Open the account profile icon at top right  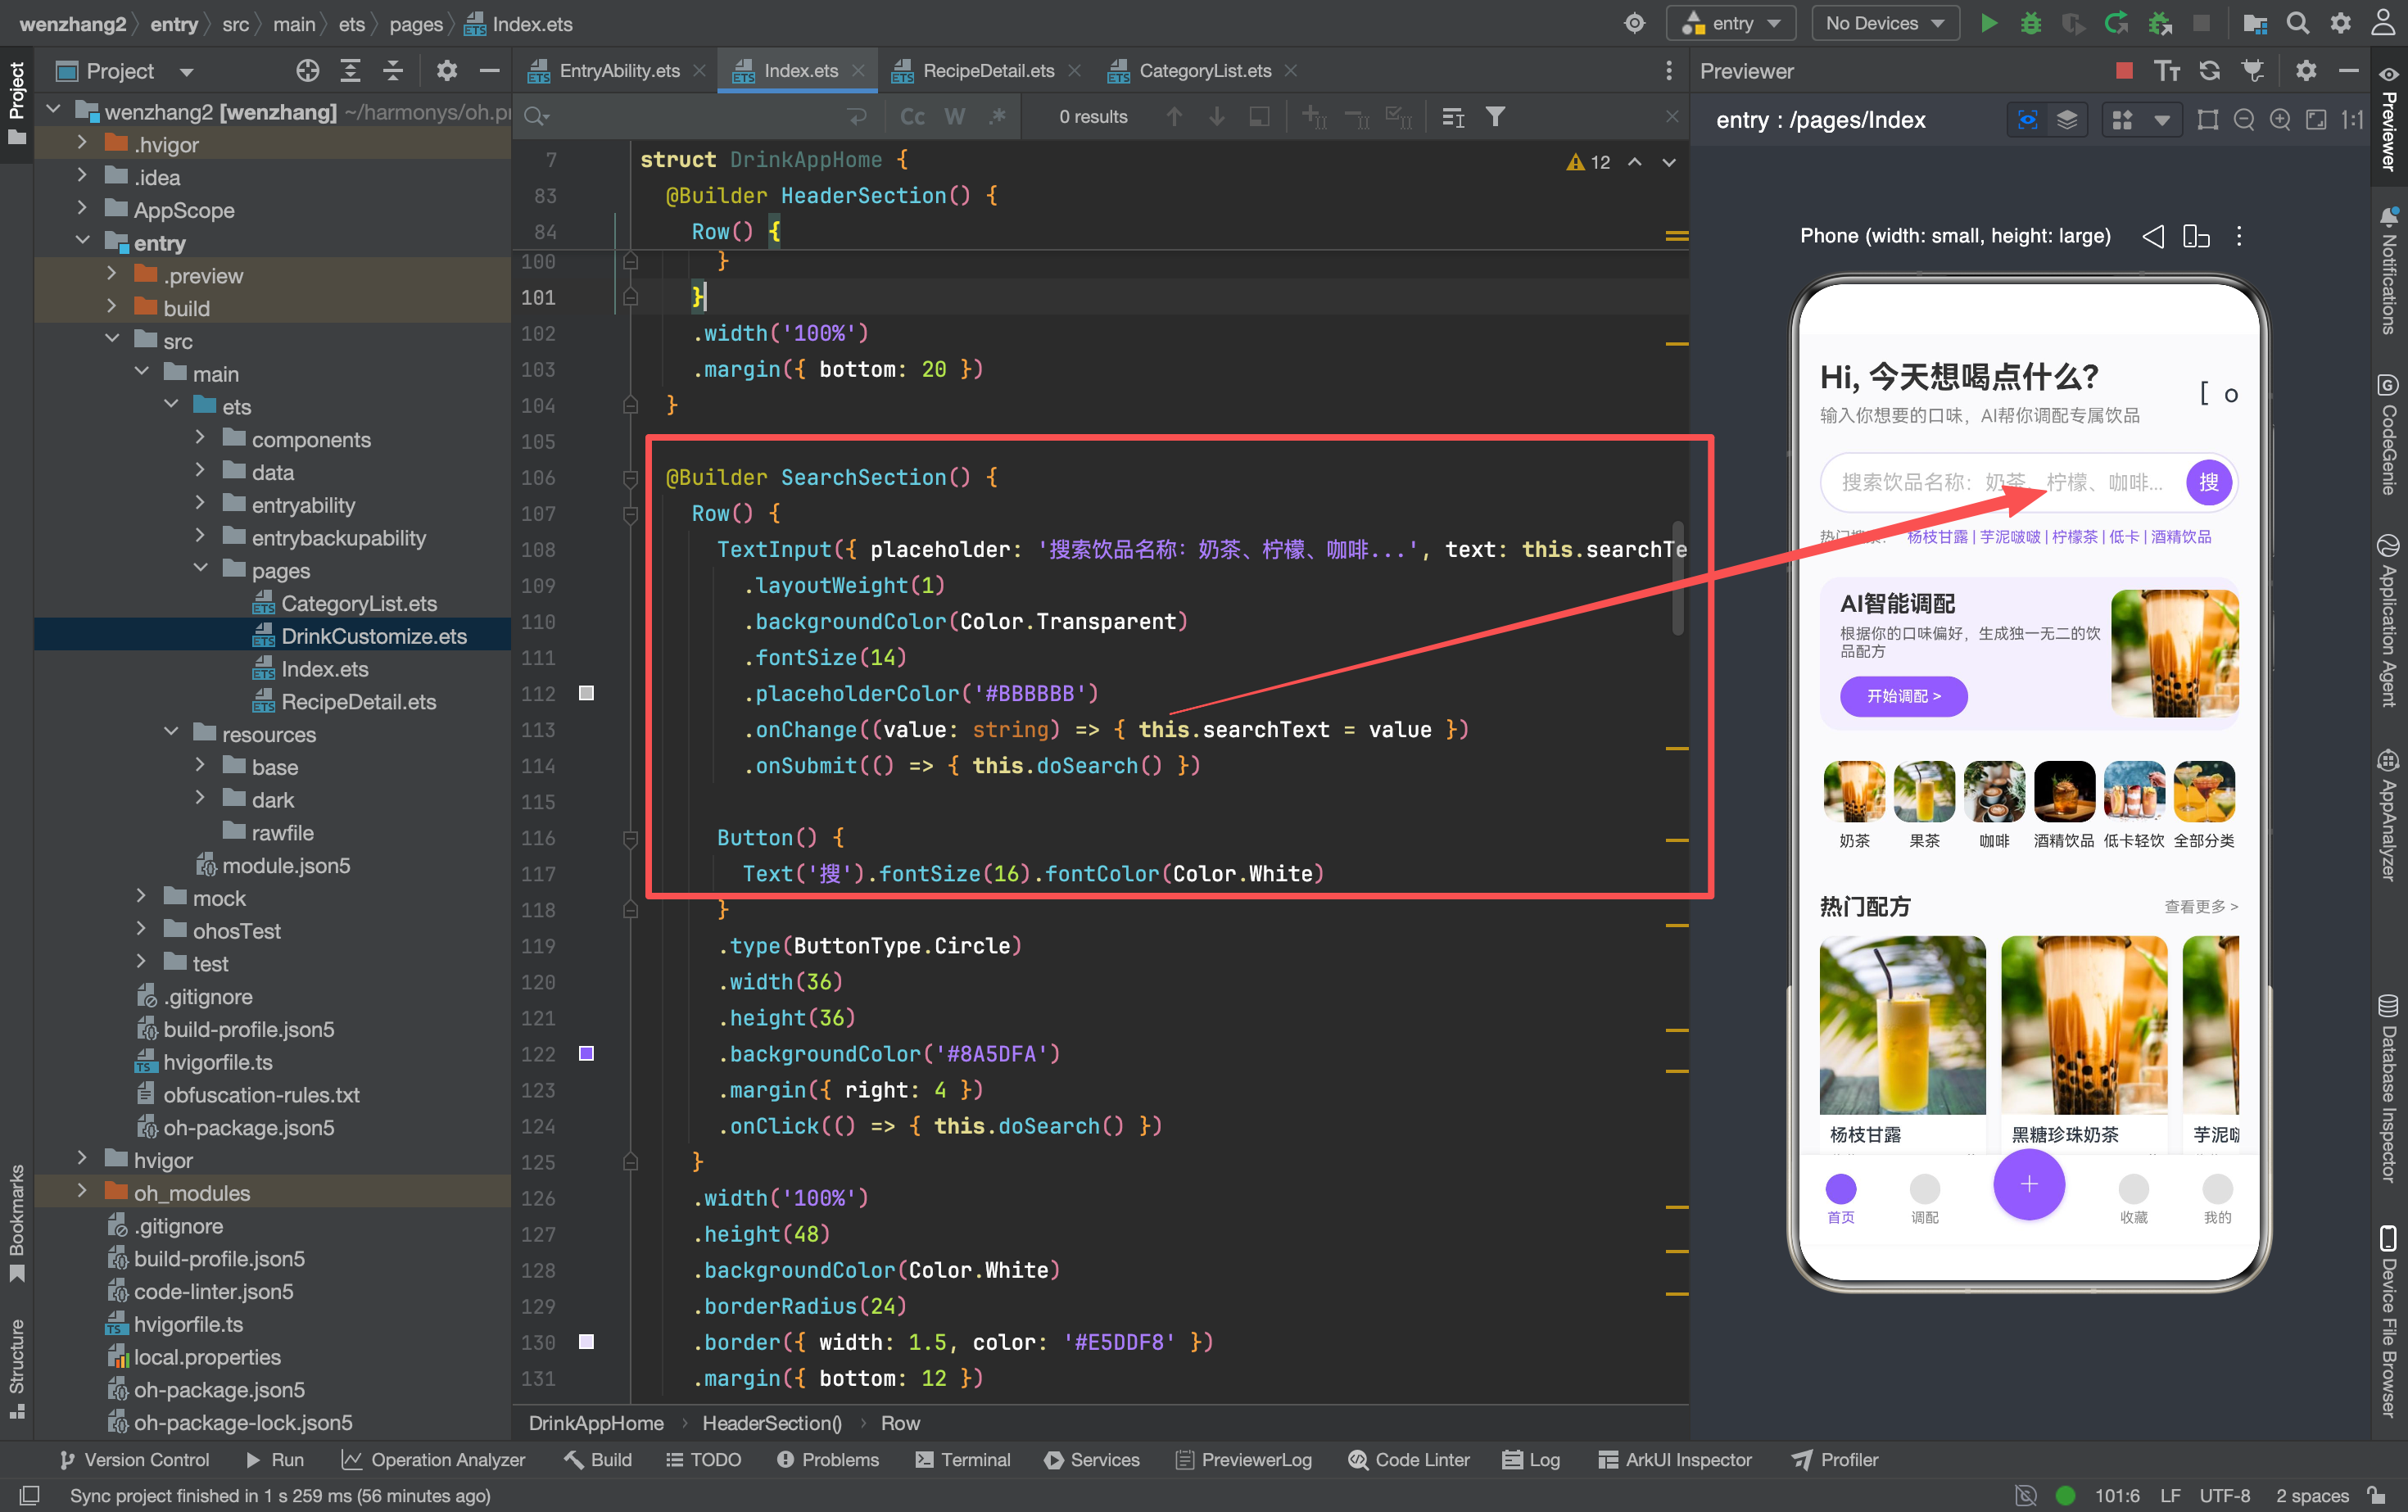coord(2384,23)
